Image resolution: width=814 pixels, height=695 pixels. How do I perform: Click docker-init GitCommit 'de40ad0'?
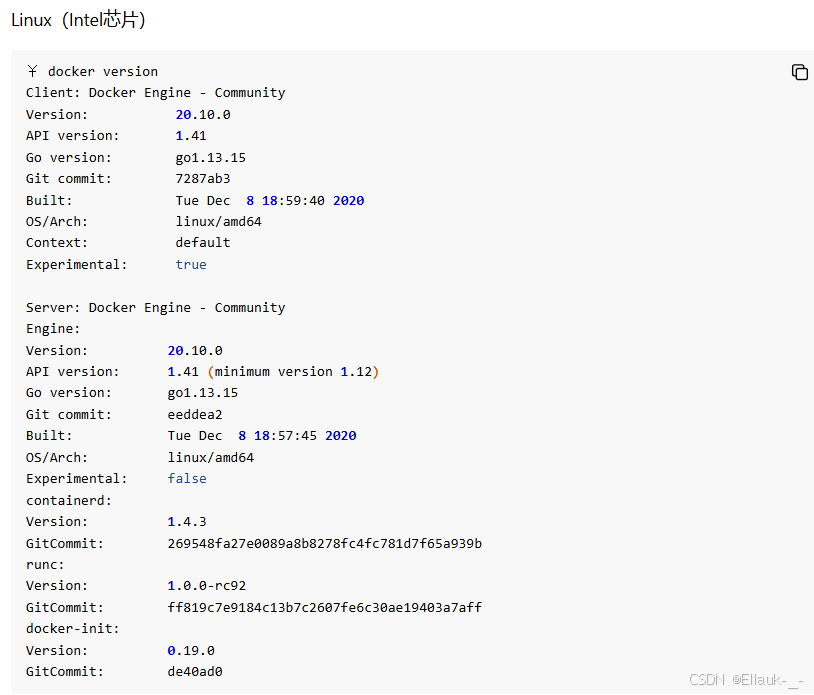(195, 672)
